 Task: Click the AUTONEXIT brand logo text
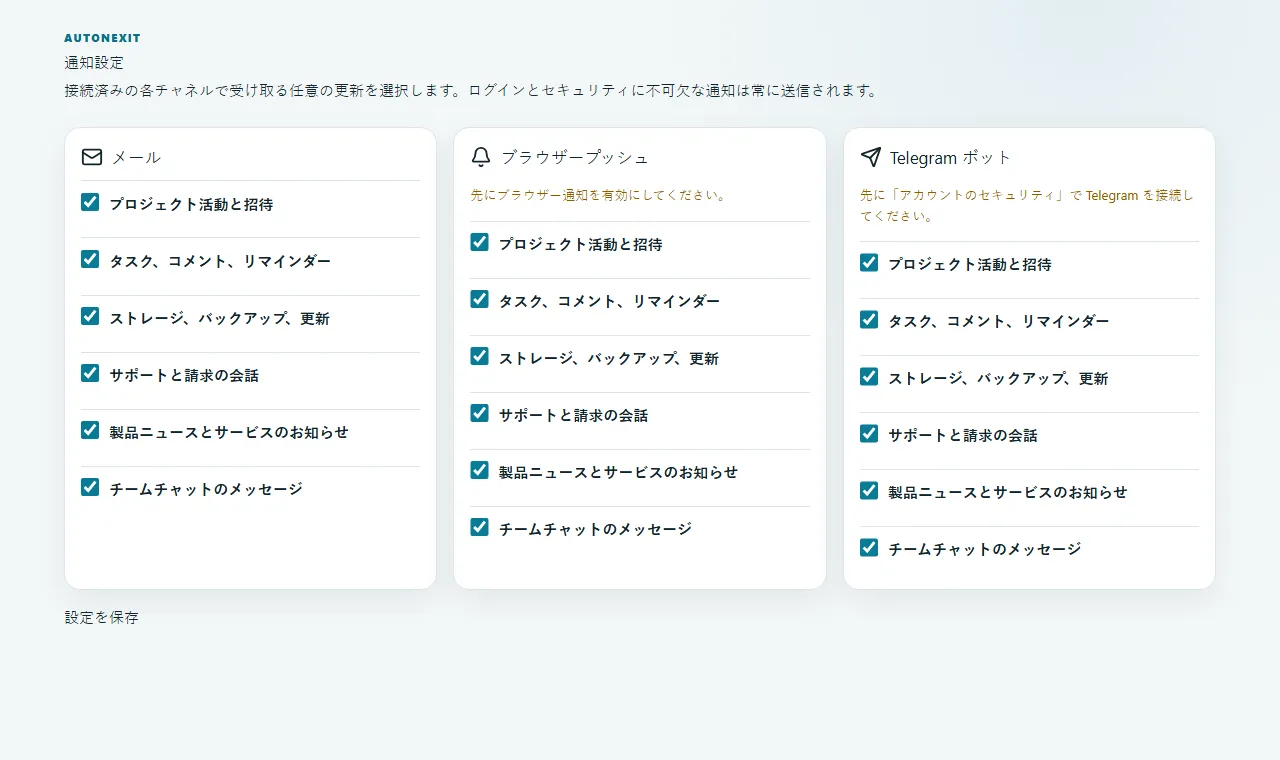coord(103,38)
